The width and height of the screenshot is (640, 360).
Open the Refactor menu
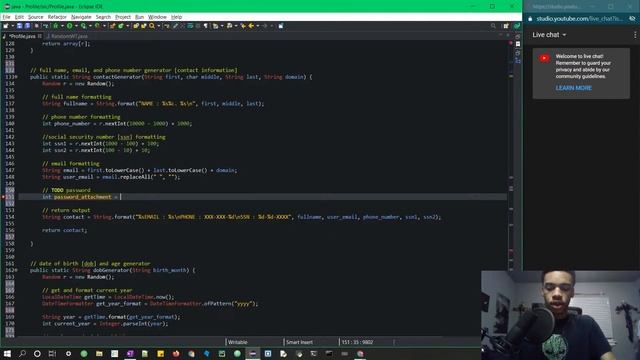click(57, 17)
